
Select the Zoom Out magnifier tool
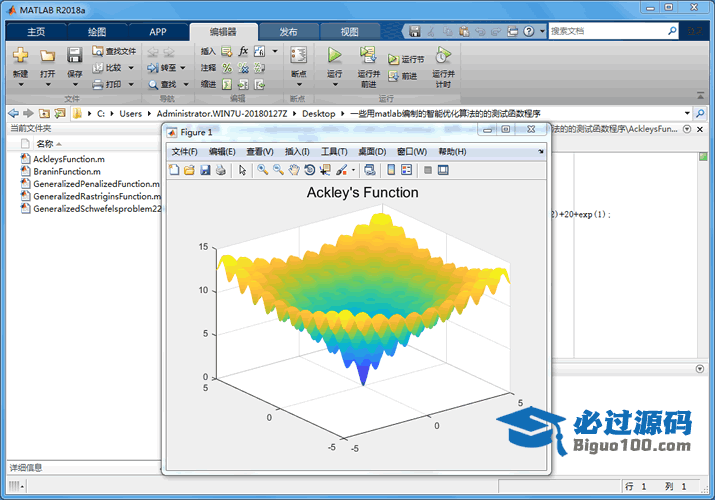278,170
